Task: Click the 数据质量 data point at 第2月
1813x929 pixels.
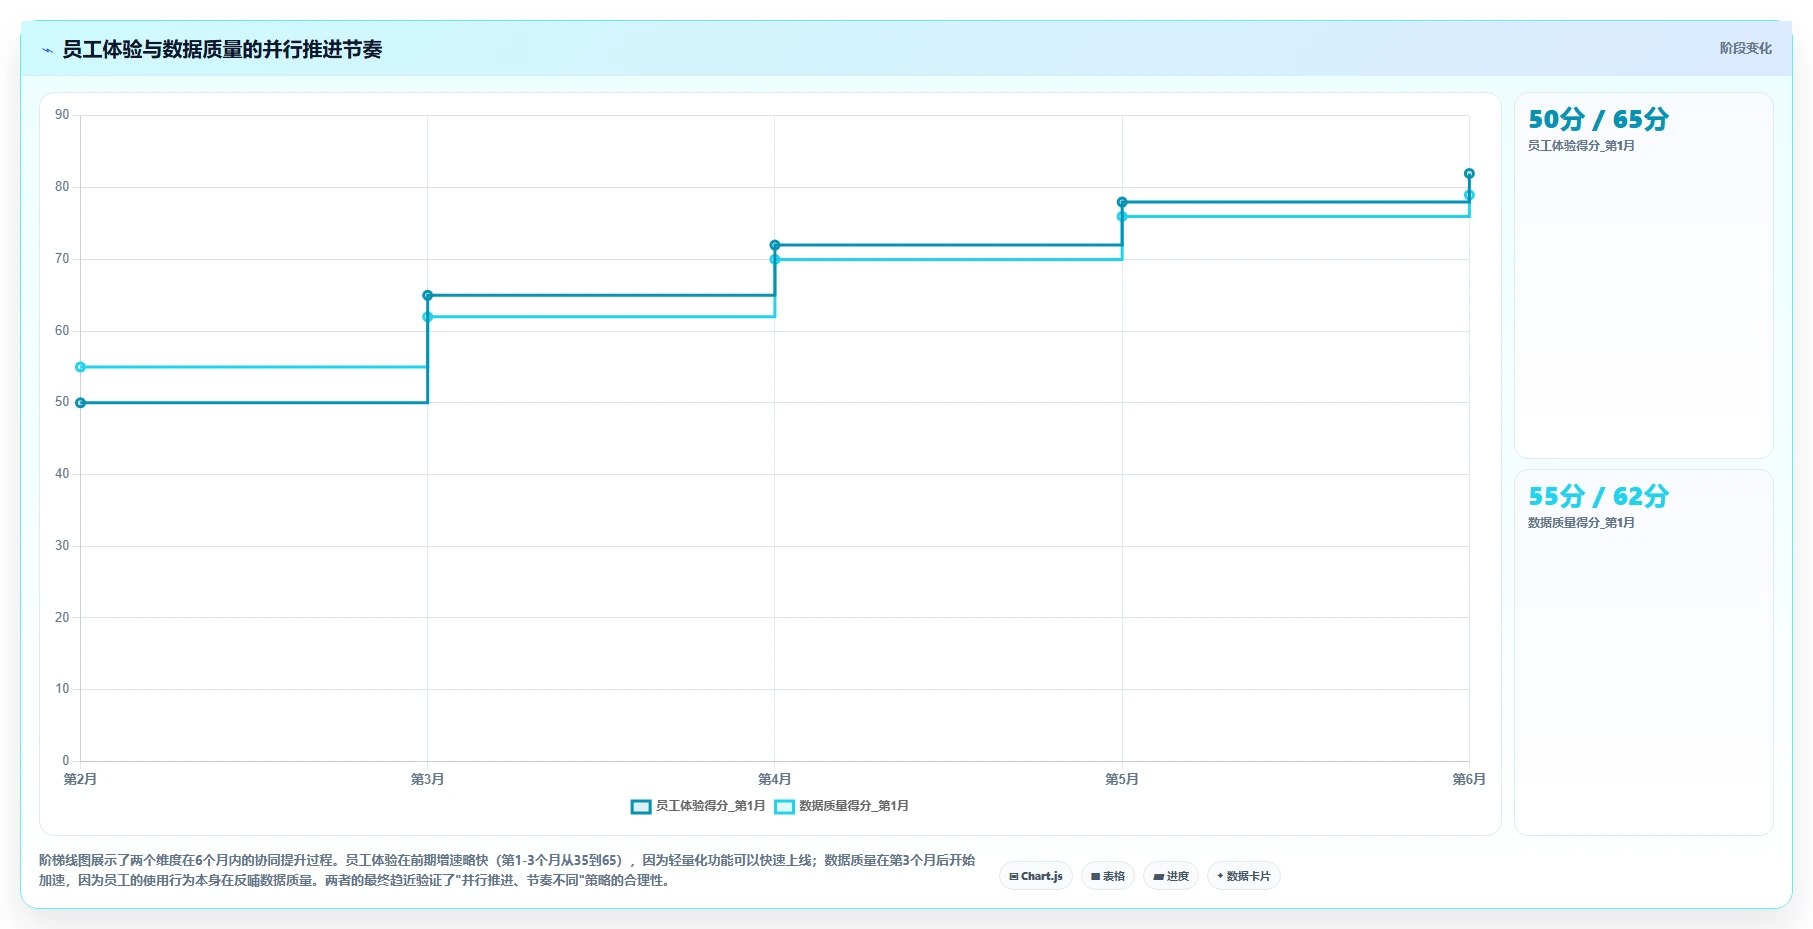Action: point(81,367)
